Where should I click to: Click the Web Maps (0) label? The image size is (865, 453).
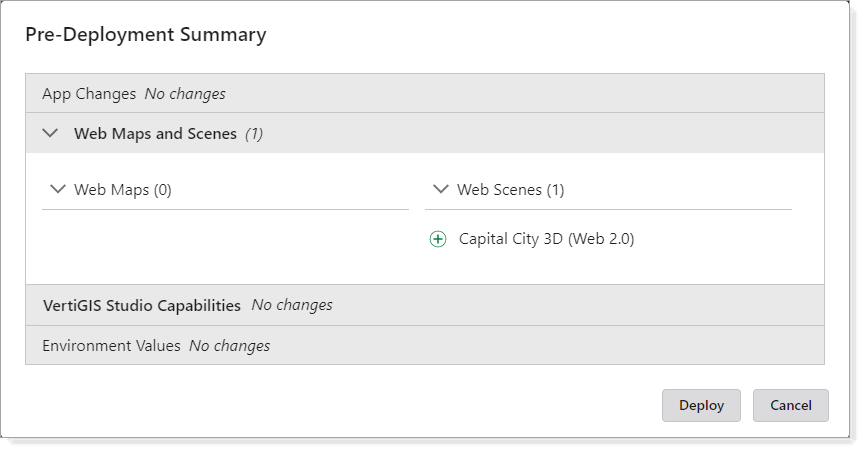(123, 189)
